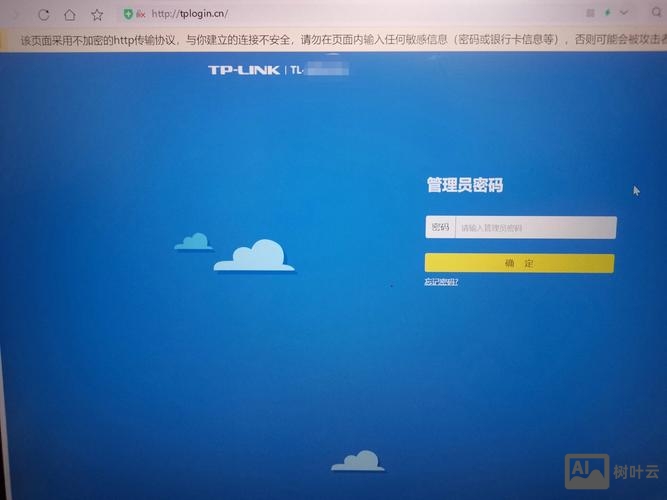Click the grid icon in address bar
Viewport: 667px width, 500px height.
[x=590, y=13]
